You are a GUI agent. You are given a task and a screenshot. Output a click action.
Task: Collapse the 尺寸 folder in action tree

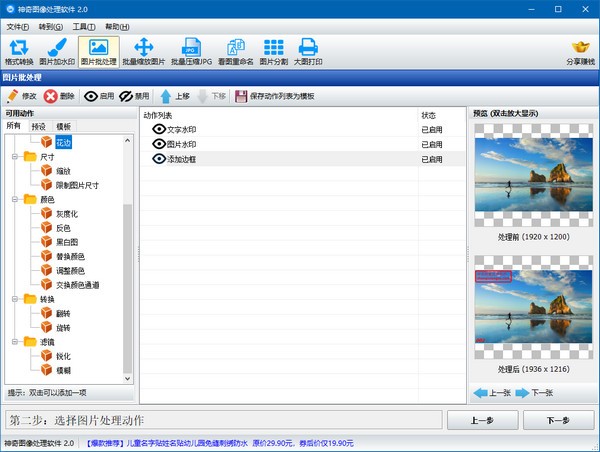tap(12, 157)
